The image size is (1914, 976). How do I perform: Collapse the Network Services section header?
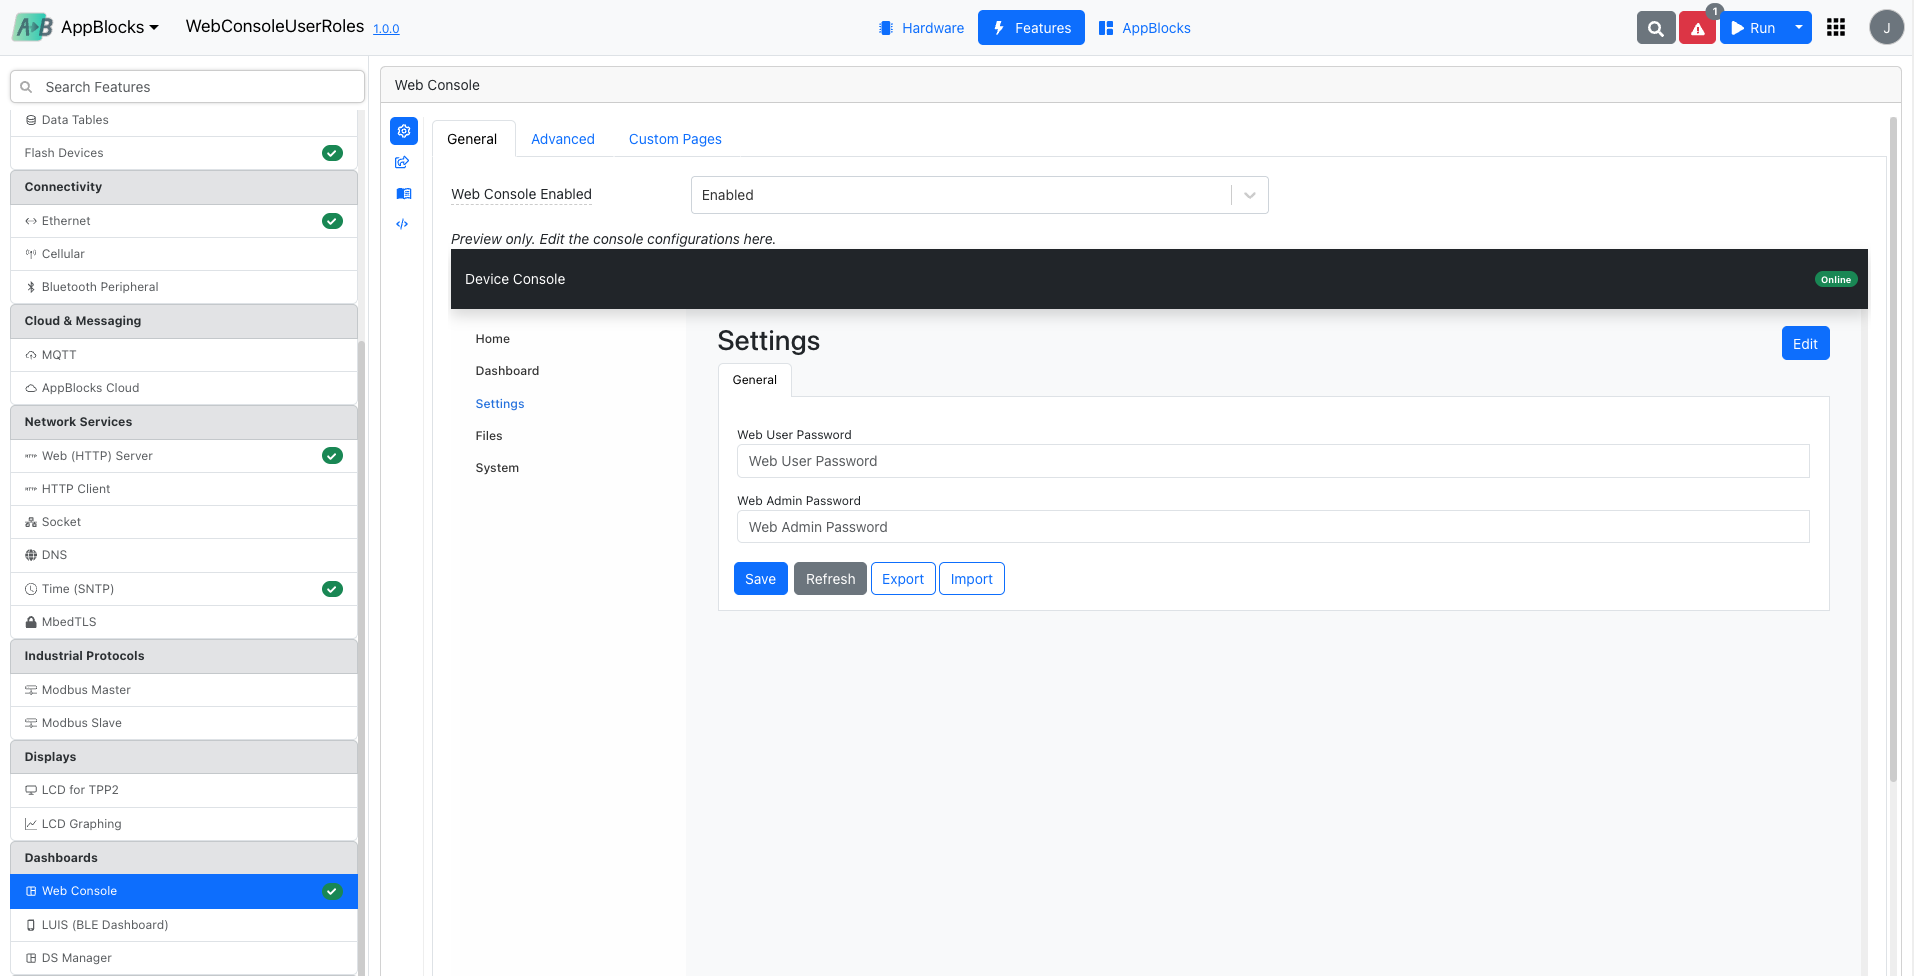tap(184, 422)
